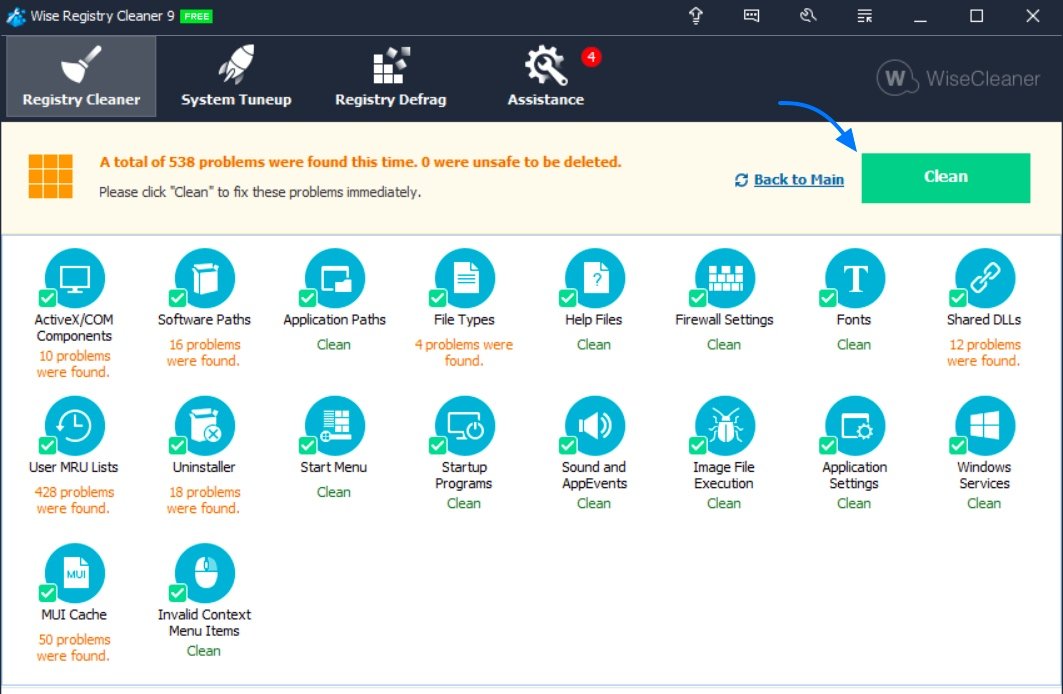Open the Application Settings category icon
The height and width of the screenshot is (694, 1063).
(855, 426)
